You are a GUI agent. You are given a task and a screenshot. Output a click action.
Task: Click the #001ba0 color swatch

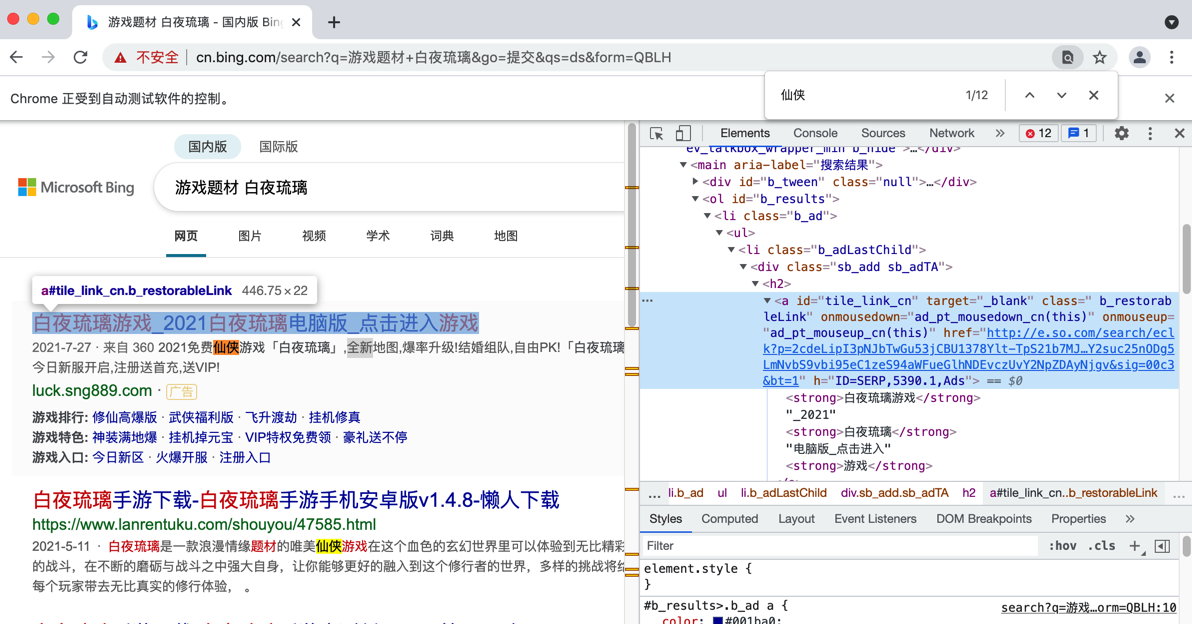(x=718, y=620)
